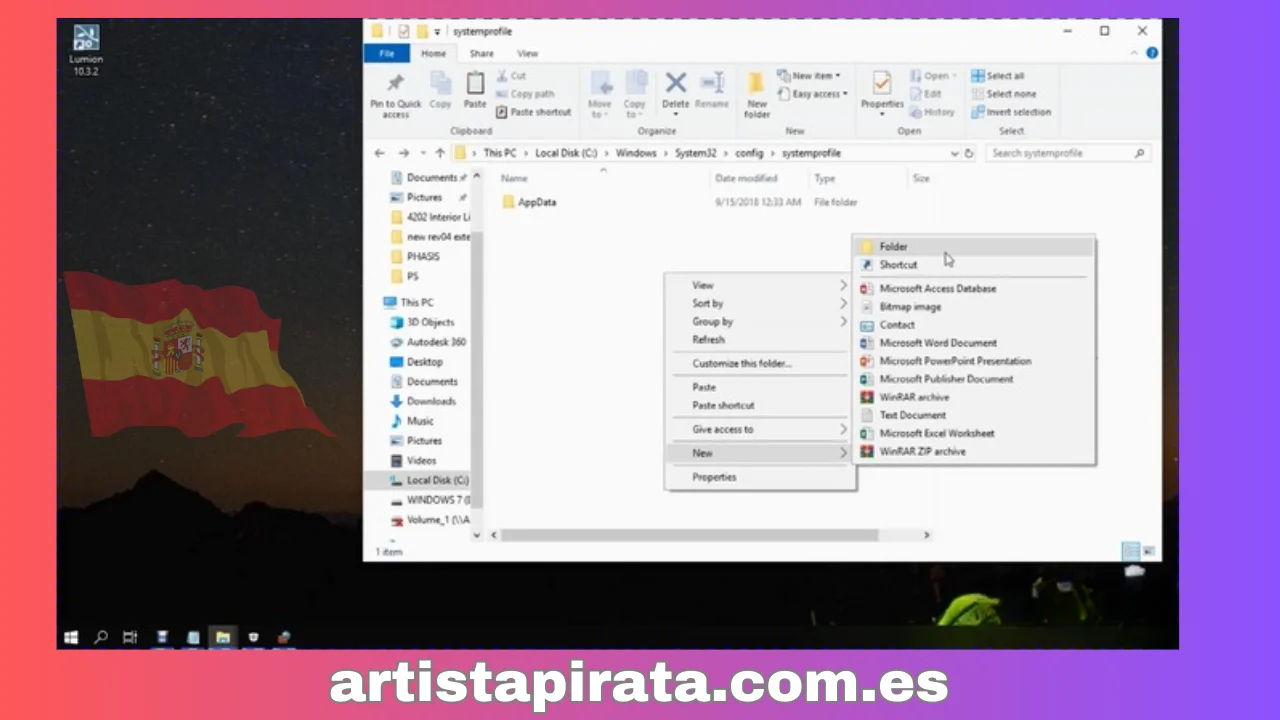Sort by the Type column header
This screenshot has height=720, width=1280.
824,178
